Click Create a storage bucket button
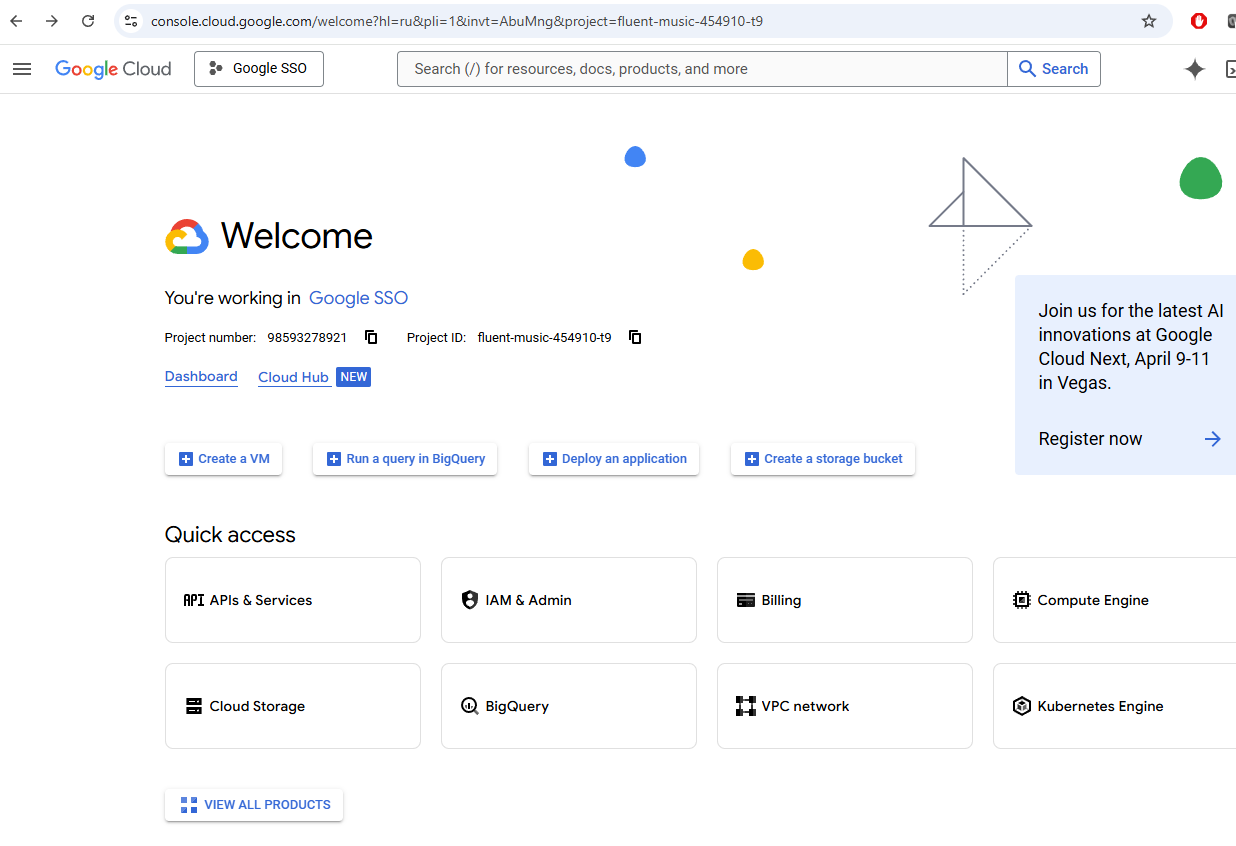 pos(823,459)
